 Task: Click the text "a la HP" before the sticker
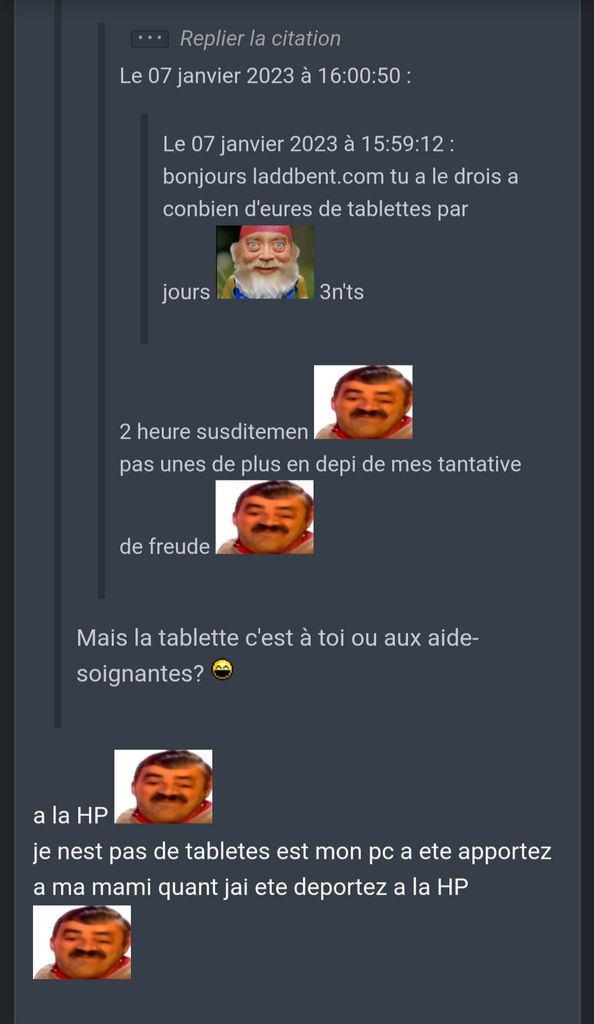70,816
